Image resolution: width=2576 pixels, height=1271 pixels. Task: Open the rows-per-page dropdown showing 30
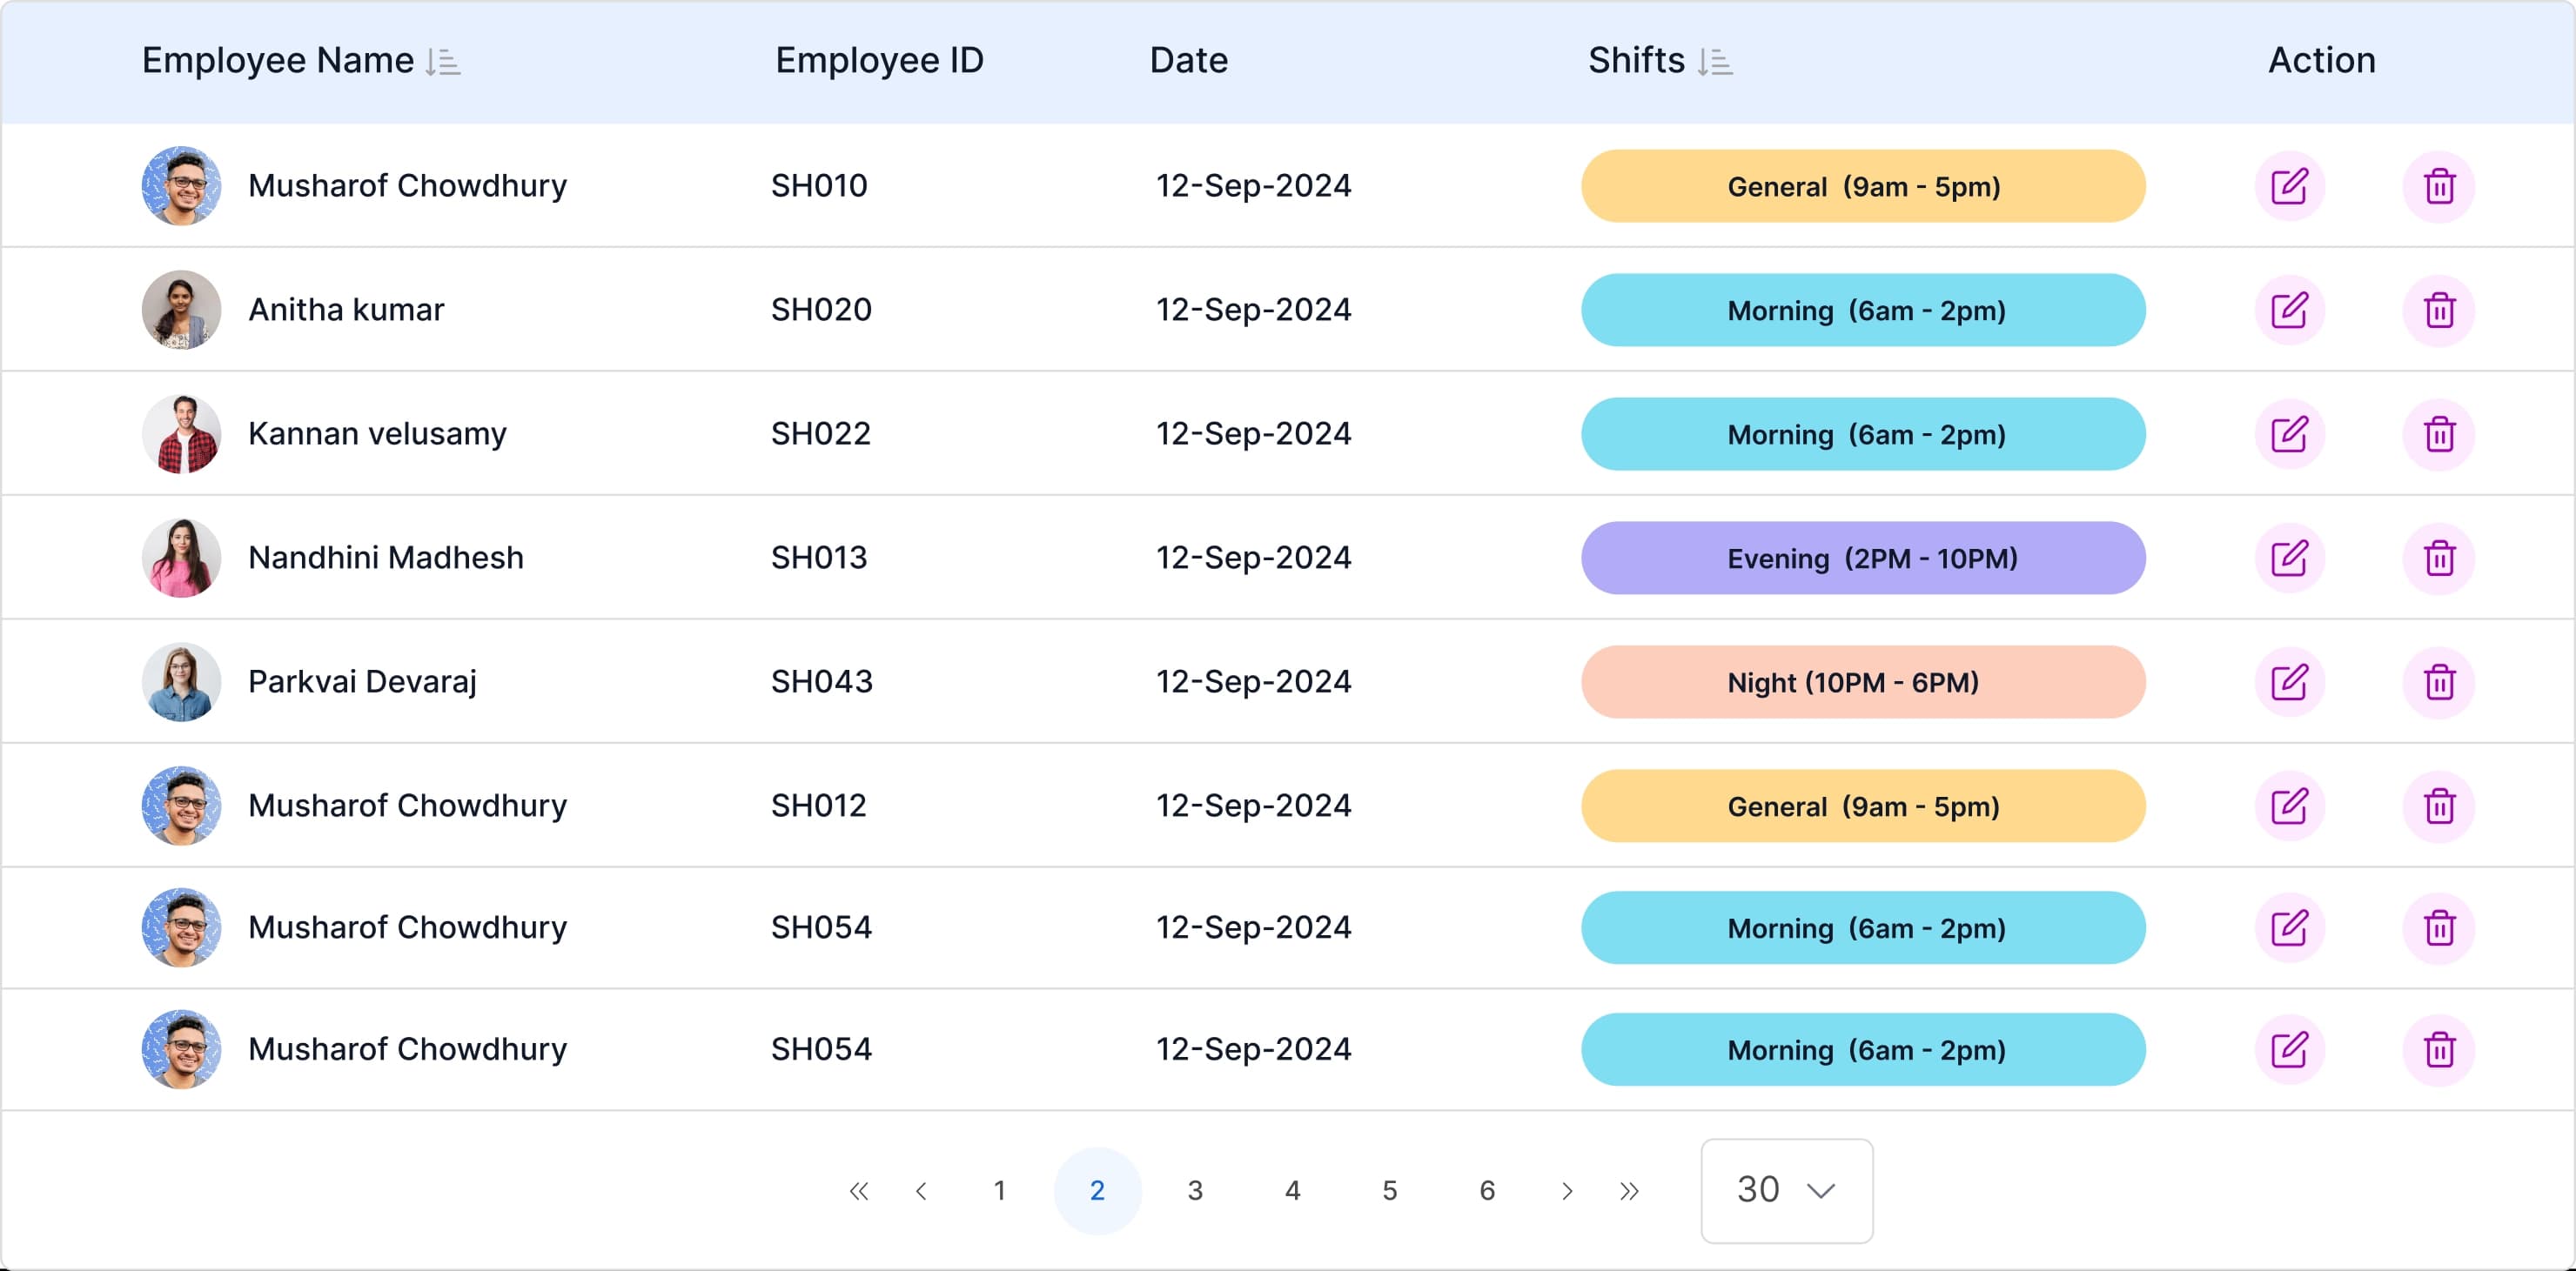[1786, 1190]
